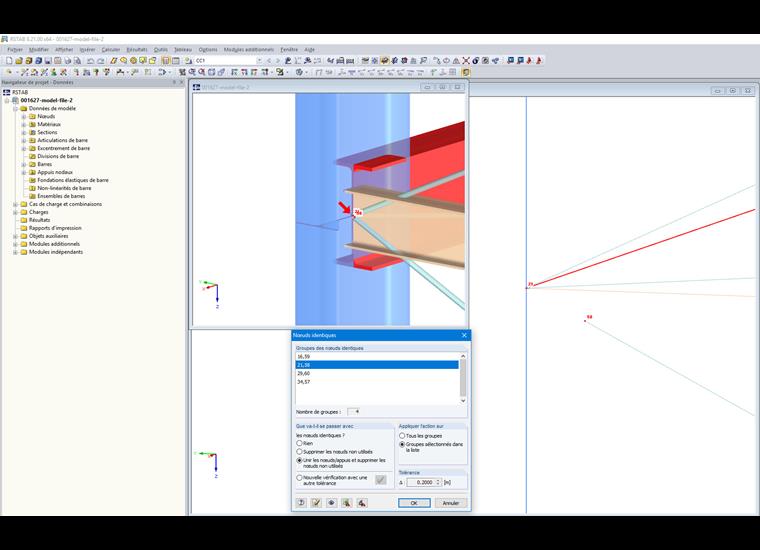Click the grayed checkmark button beside Nouvelle vérification
The image size is (760, 550).
(x=381, y=480)
